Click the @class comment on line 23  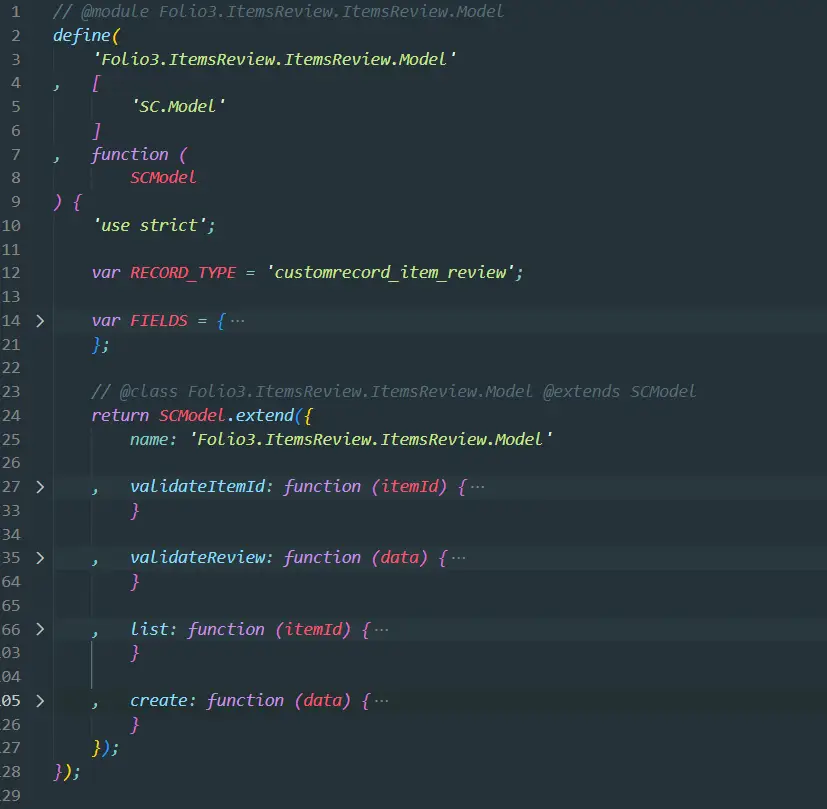point(393,392)
